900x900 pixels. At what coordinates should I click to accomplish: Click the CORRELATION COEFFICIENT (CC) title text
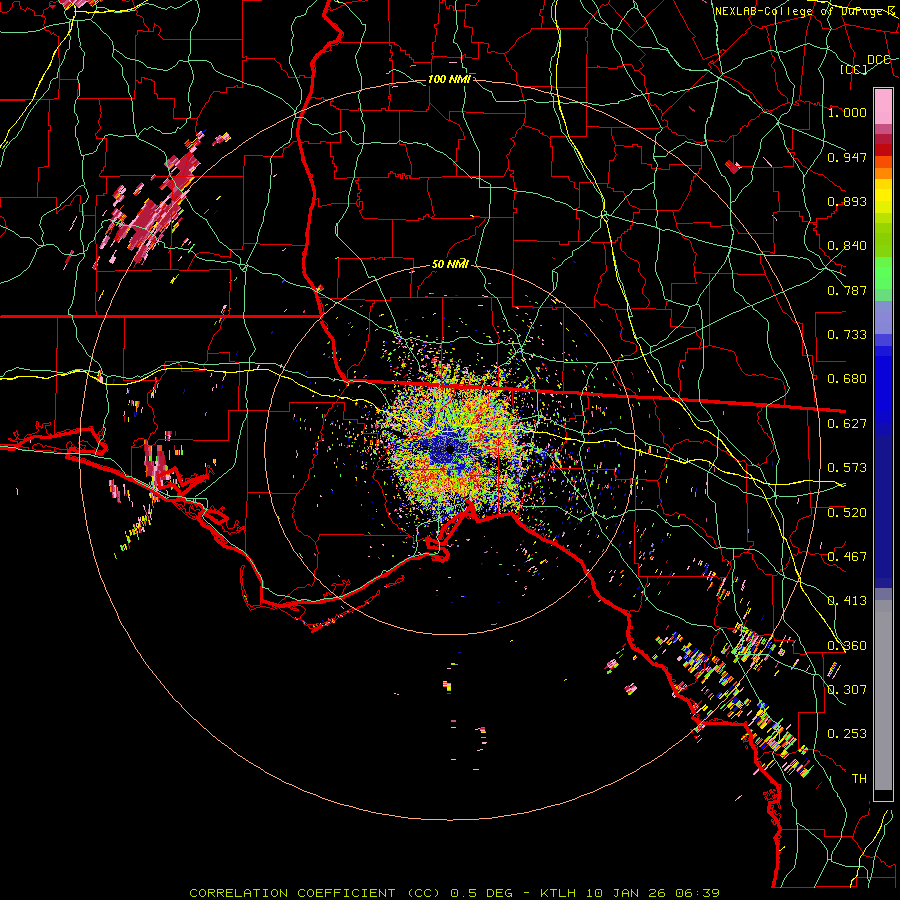(x=315, y=893)
